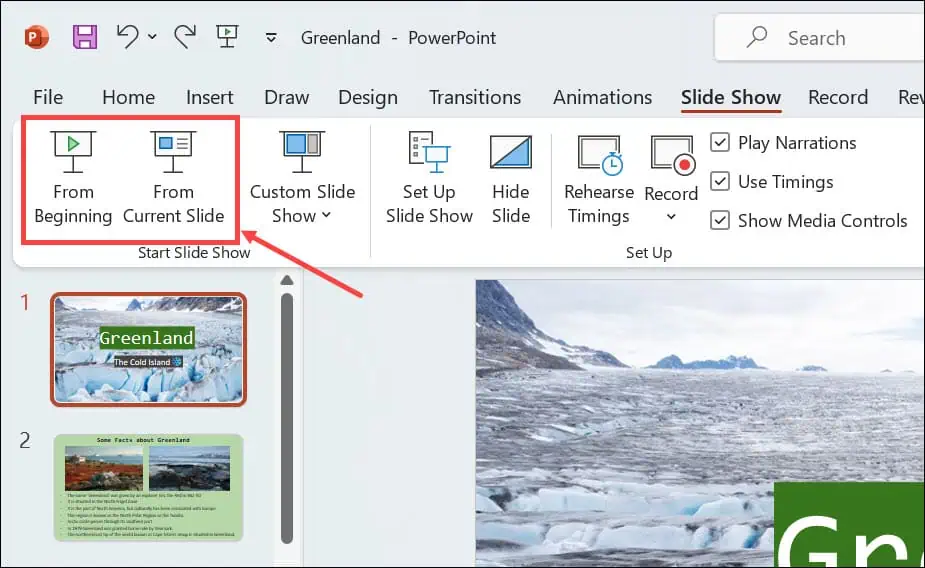Click the green title box on the slide

point(849,525)
